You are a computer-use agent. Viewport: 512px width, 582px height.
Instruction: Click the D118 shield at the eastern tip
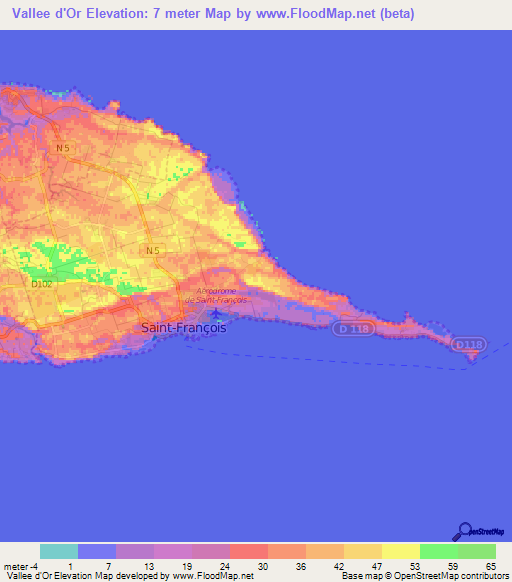(469, 345)
